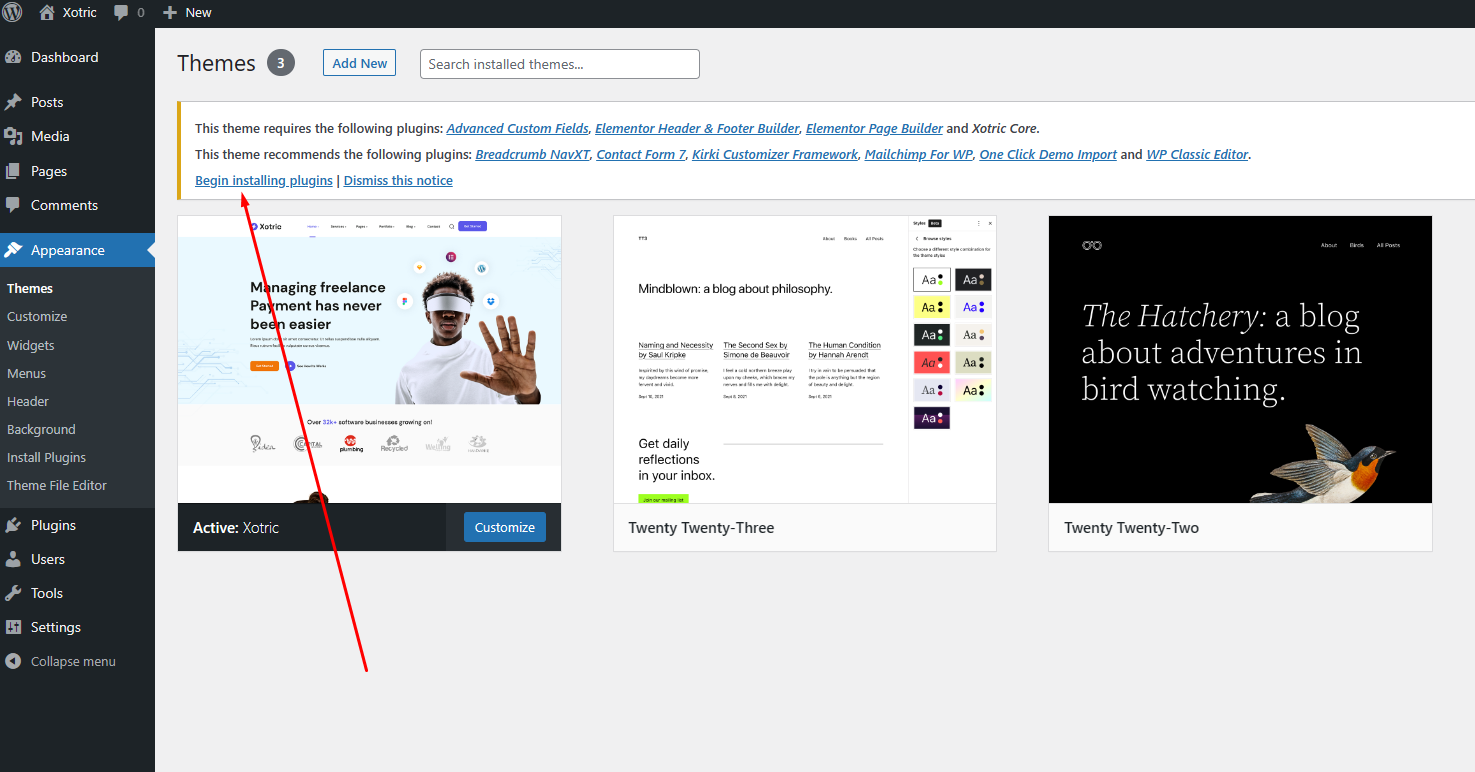Open the Header submenu item

click(28, 401)
